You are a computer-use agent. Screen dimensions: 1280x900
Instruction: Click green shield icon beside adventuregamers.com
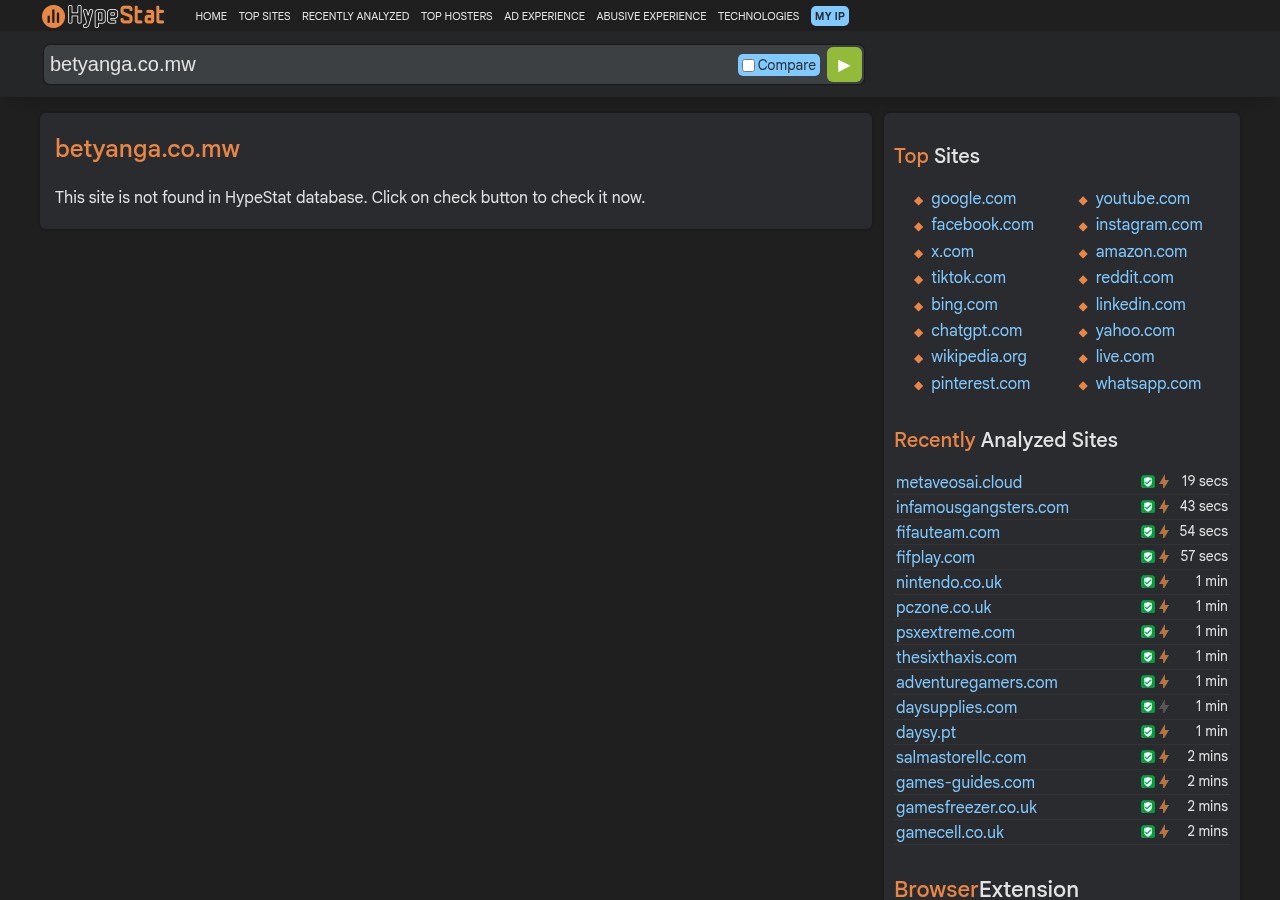pos(1148,682)
